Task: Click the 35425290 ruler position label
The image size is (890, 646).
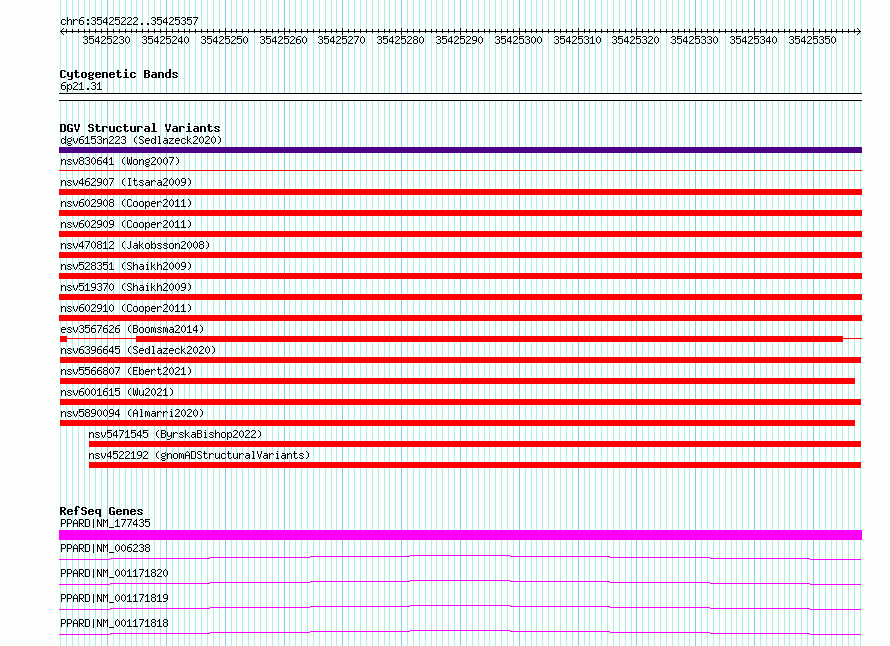Action: pyautogui.click(x=459, y=40)
